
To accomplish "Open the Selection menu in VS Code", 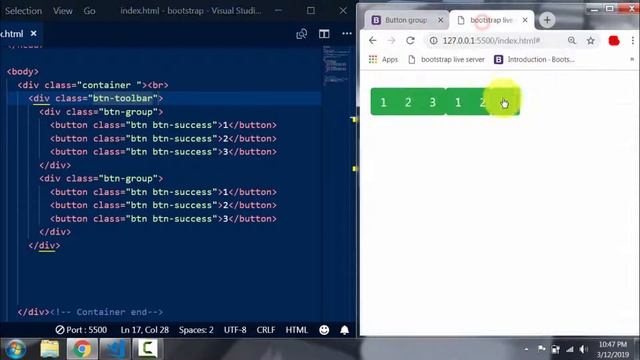I will 23,11.
